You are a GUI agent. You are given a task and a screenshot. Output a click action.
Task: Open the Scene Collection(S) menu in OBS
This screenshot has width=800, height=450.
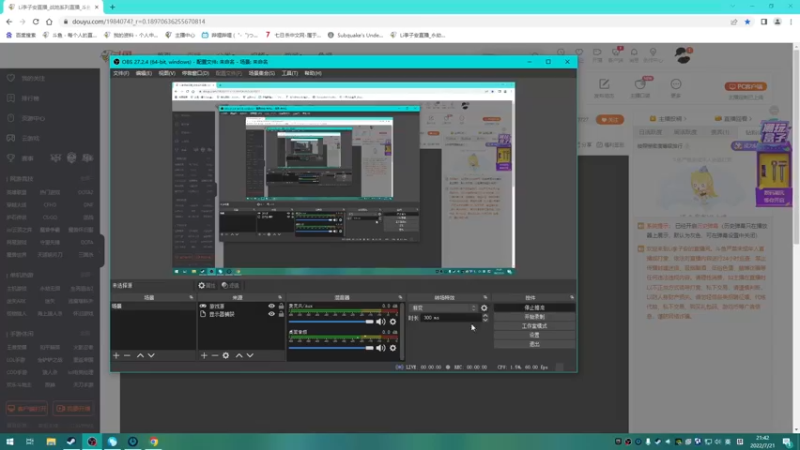(x=261, y=73)
